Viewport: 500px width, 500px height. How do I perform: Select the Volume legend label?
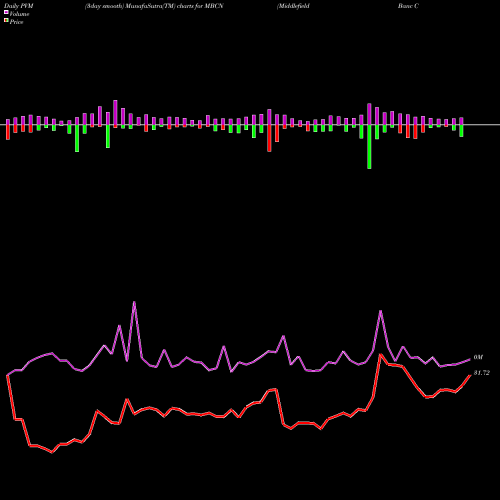coord(19,14)
